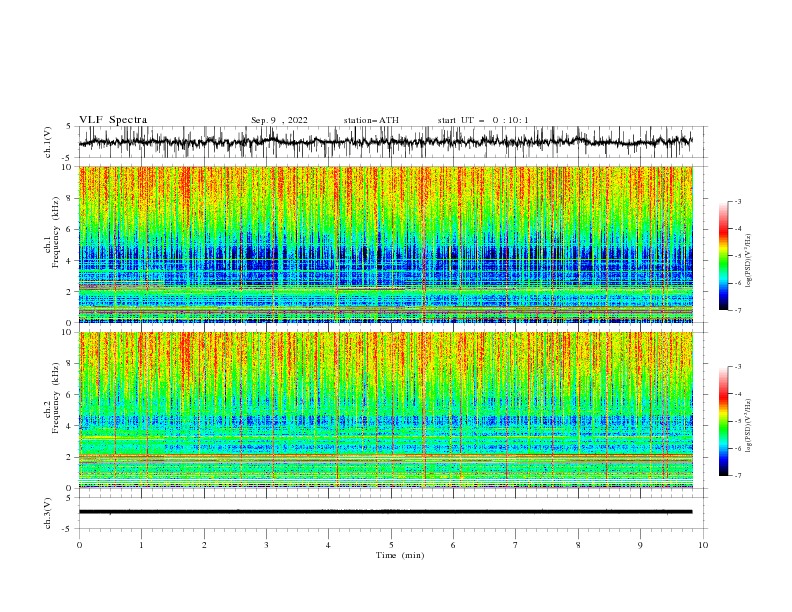Click the "10" tick on the time axis
The width and height of the screenshot is (792, 612).
(x=703, y=545)
